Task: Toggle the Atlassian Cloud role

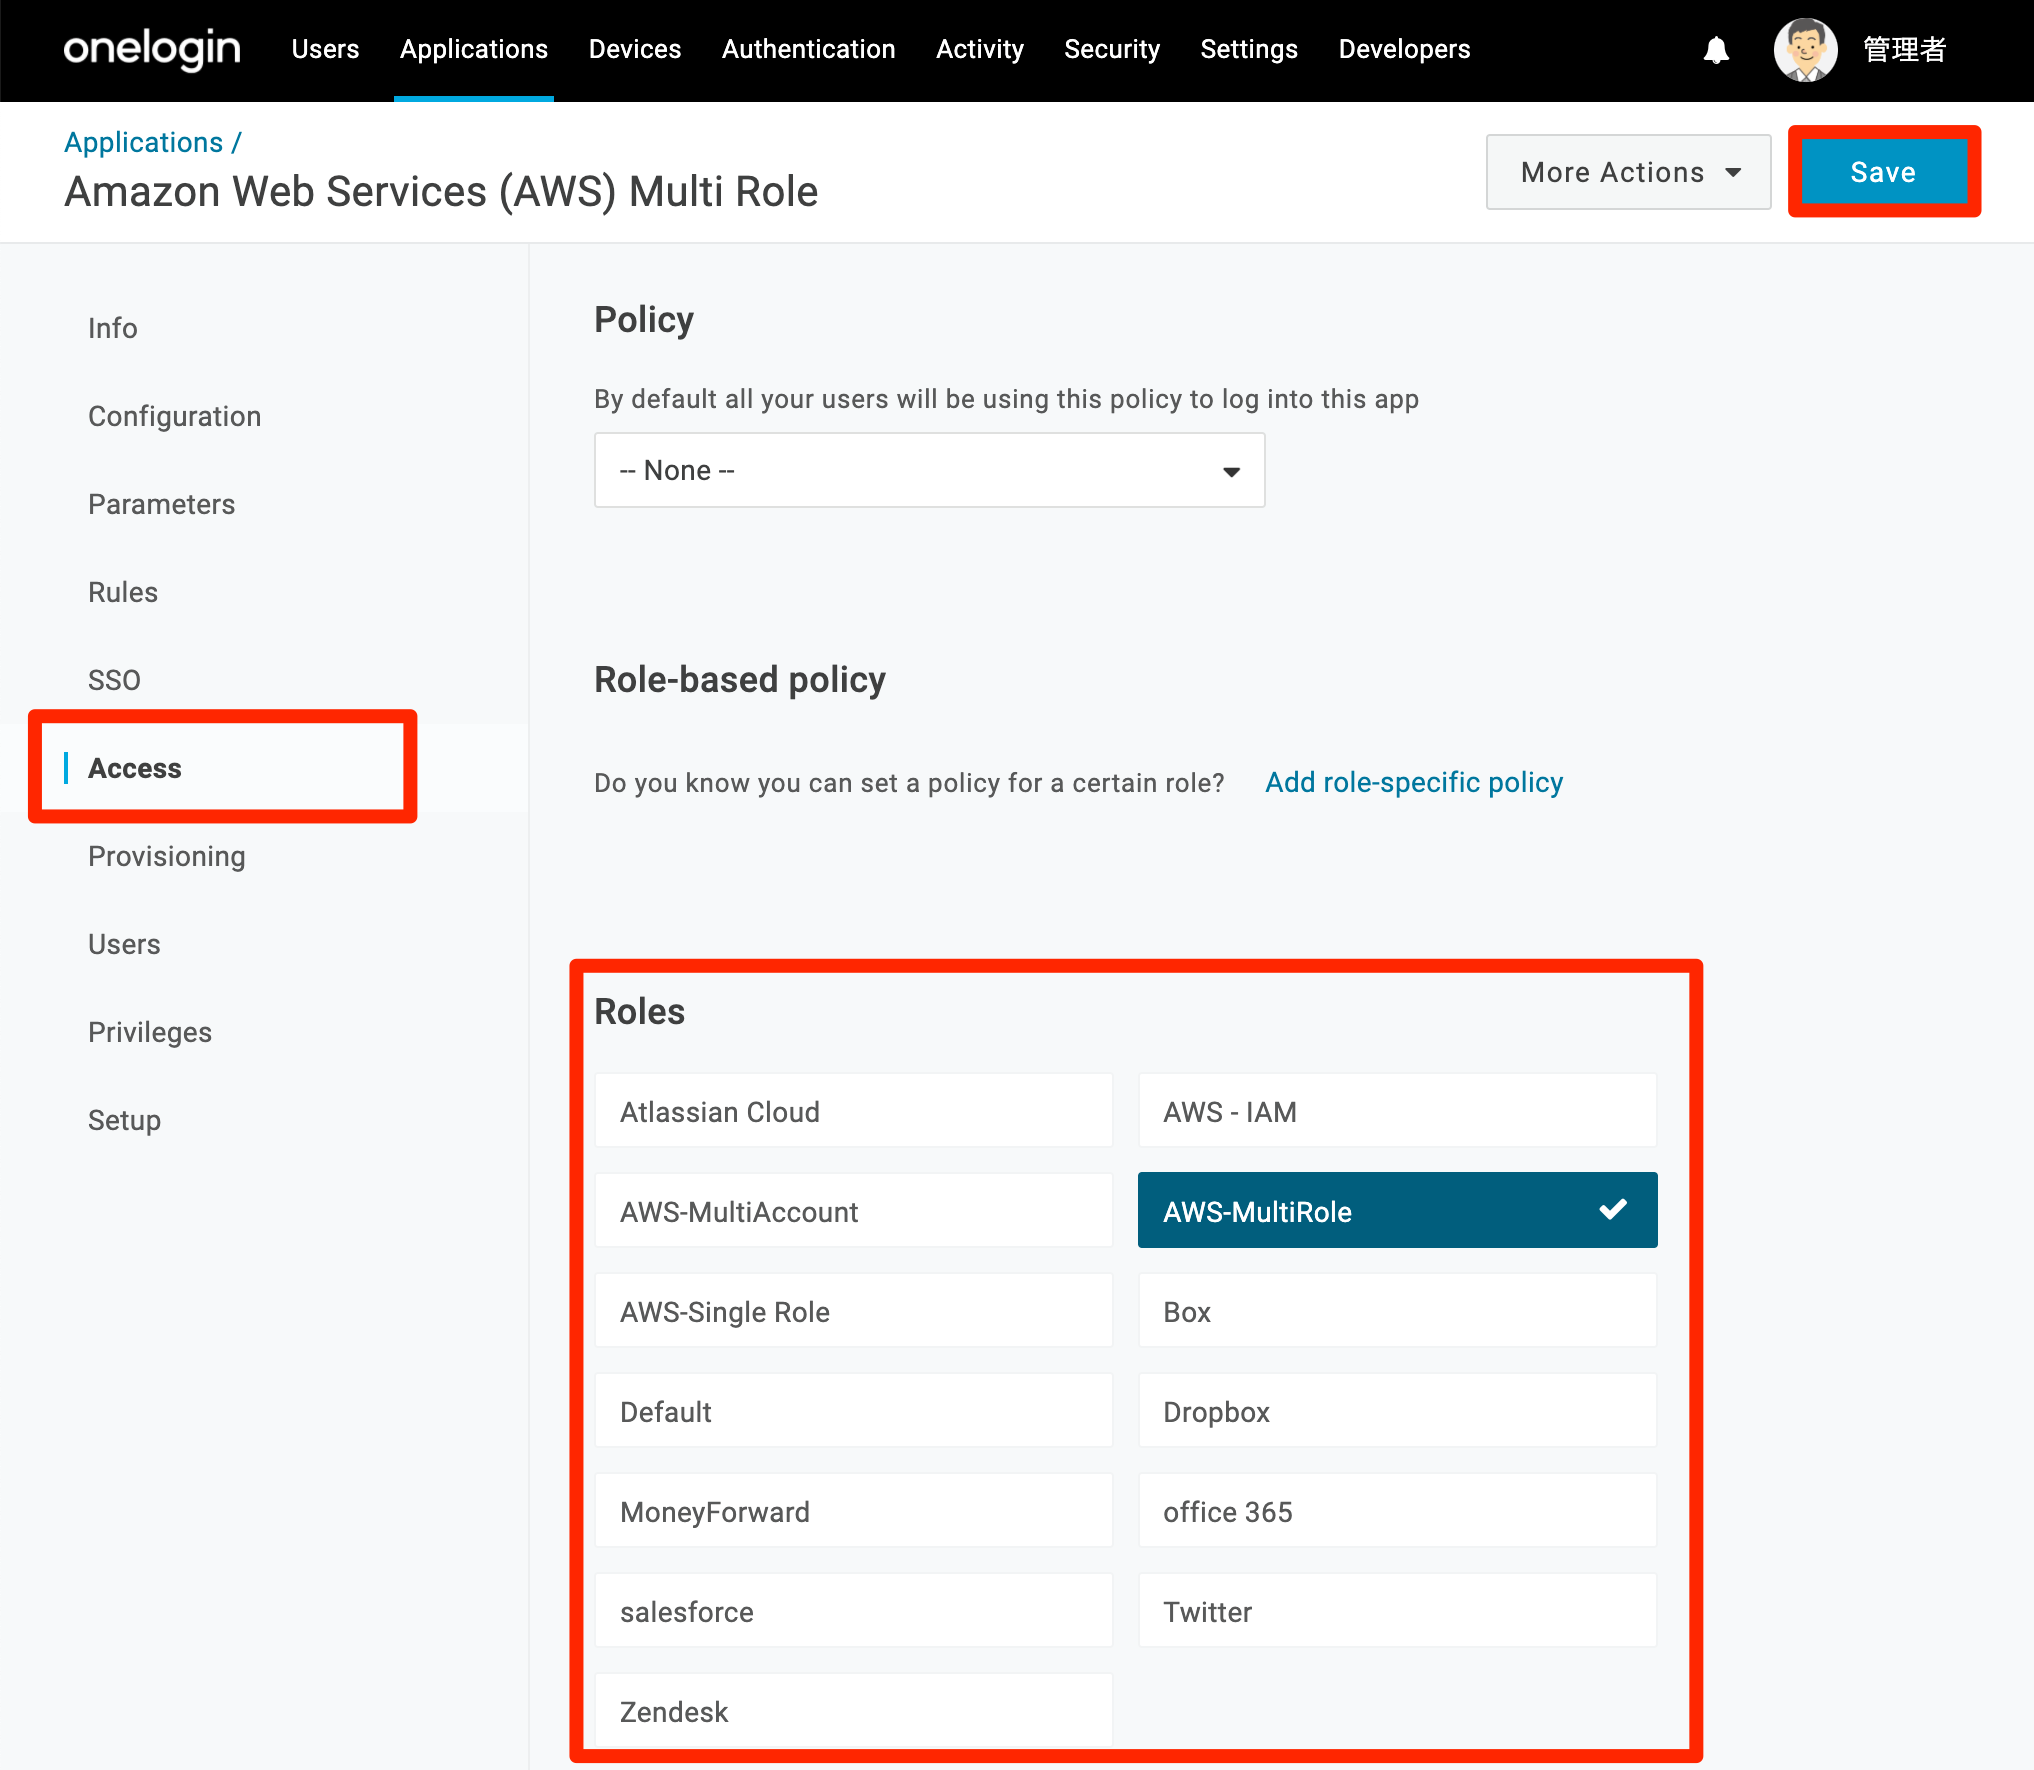Action: click(x=853, y=1111)
